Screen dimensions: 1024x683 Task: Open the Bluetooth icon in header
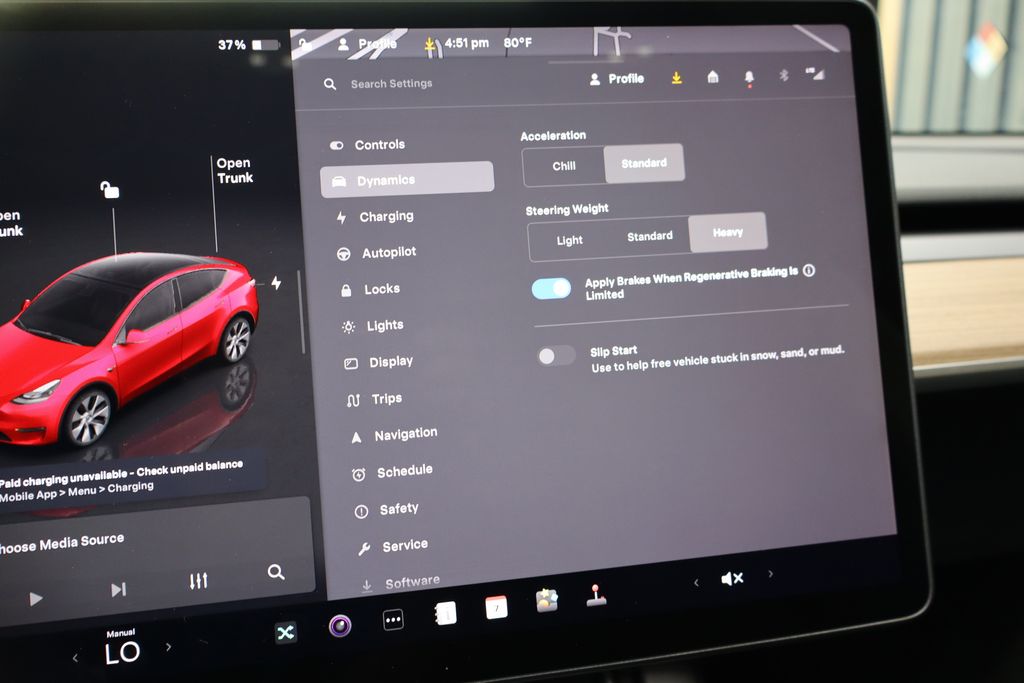784,75
